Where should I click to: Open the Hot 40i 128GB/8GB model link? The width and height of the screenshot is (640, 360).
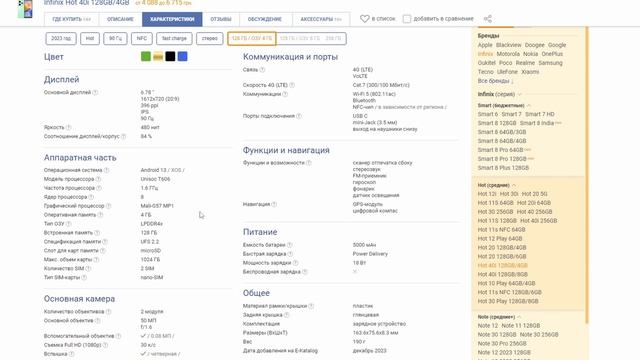502,274
